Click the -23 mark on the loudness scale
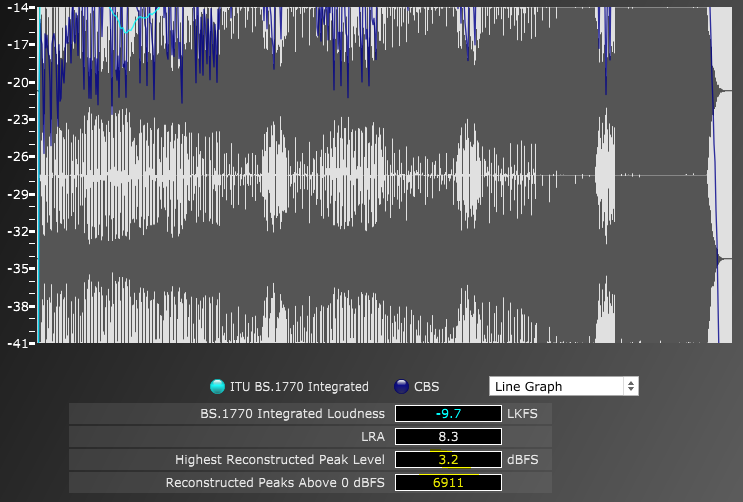743x502 pixels. point(18,119)
